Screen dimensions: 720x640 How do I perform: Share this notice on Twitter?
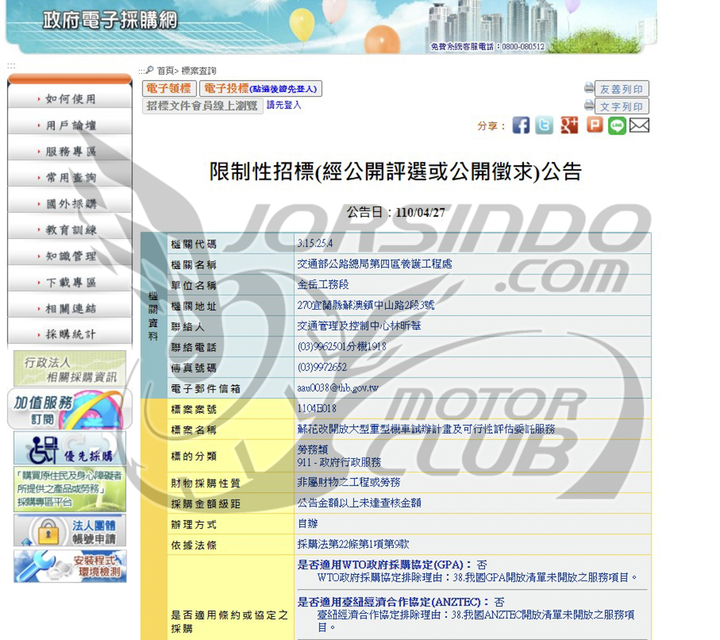coord(544,125)
